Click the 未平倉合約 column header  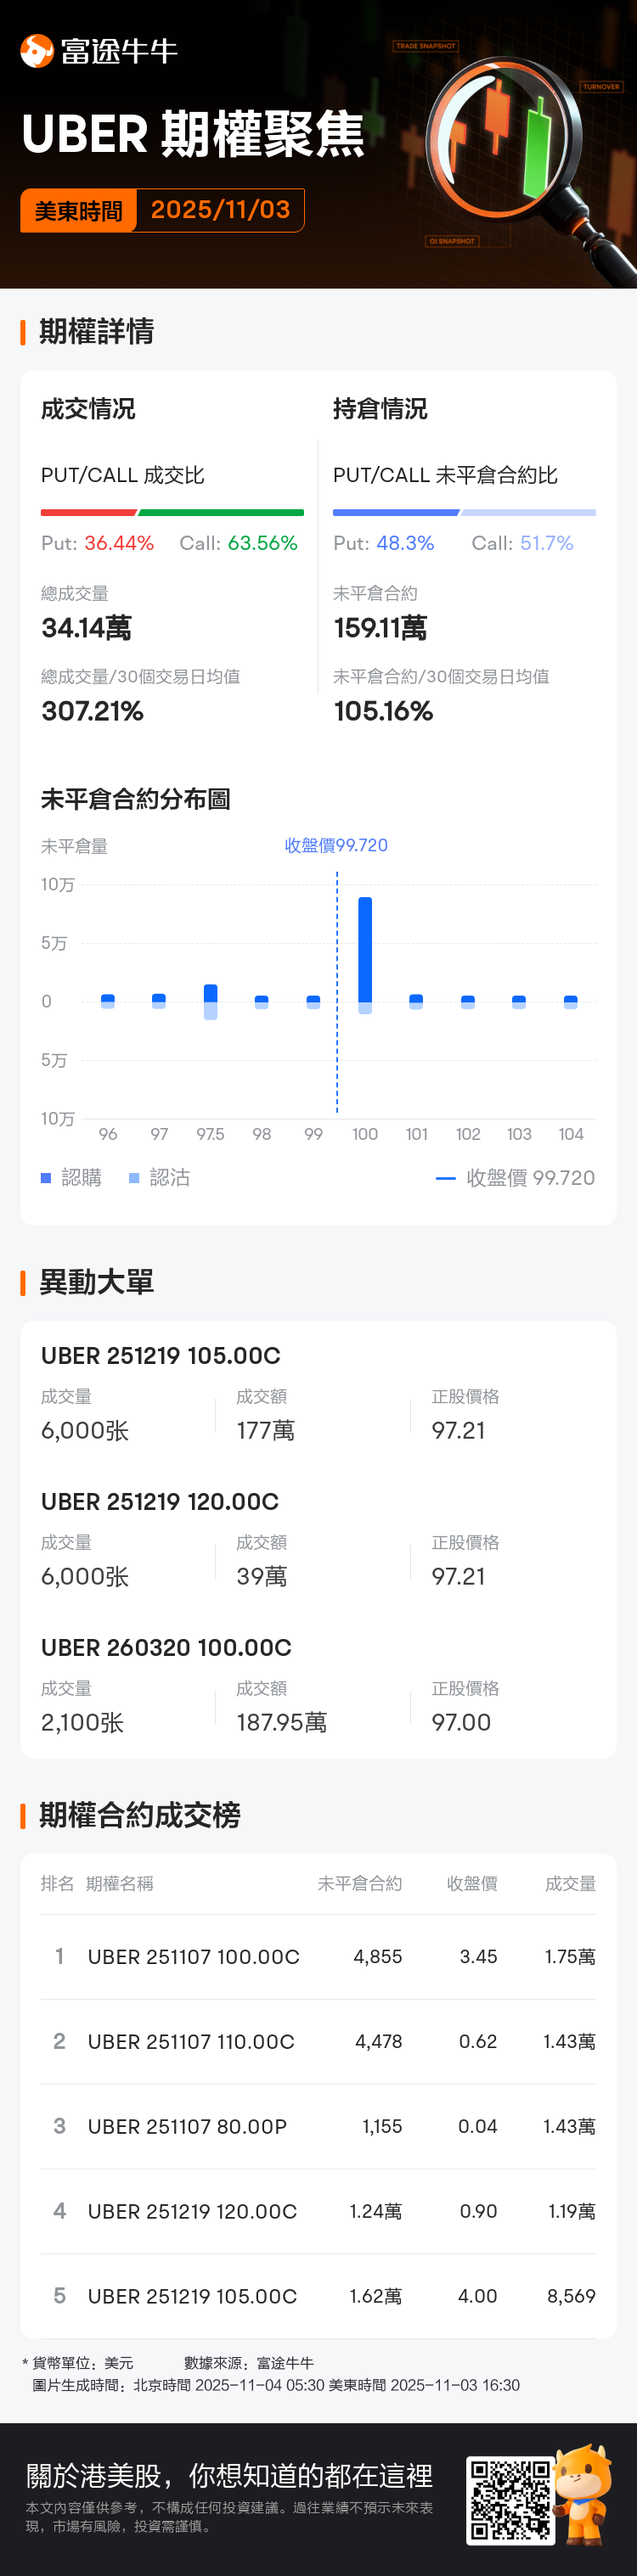tap(359, 1883)
